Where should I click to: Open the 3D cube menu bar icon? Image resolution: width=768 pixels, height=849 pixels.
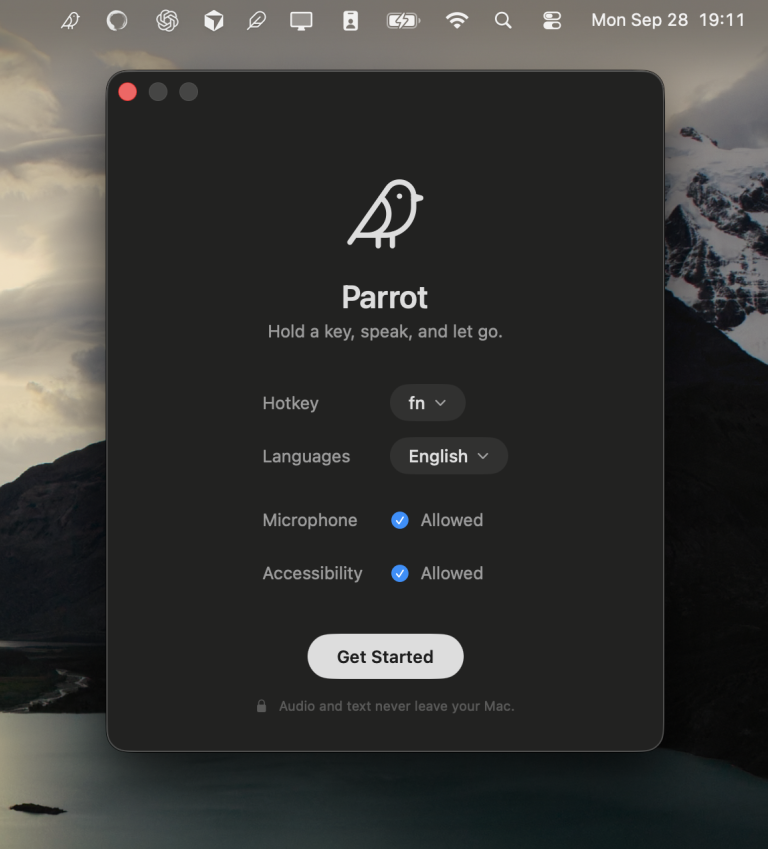(x=214, y=21)
